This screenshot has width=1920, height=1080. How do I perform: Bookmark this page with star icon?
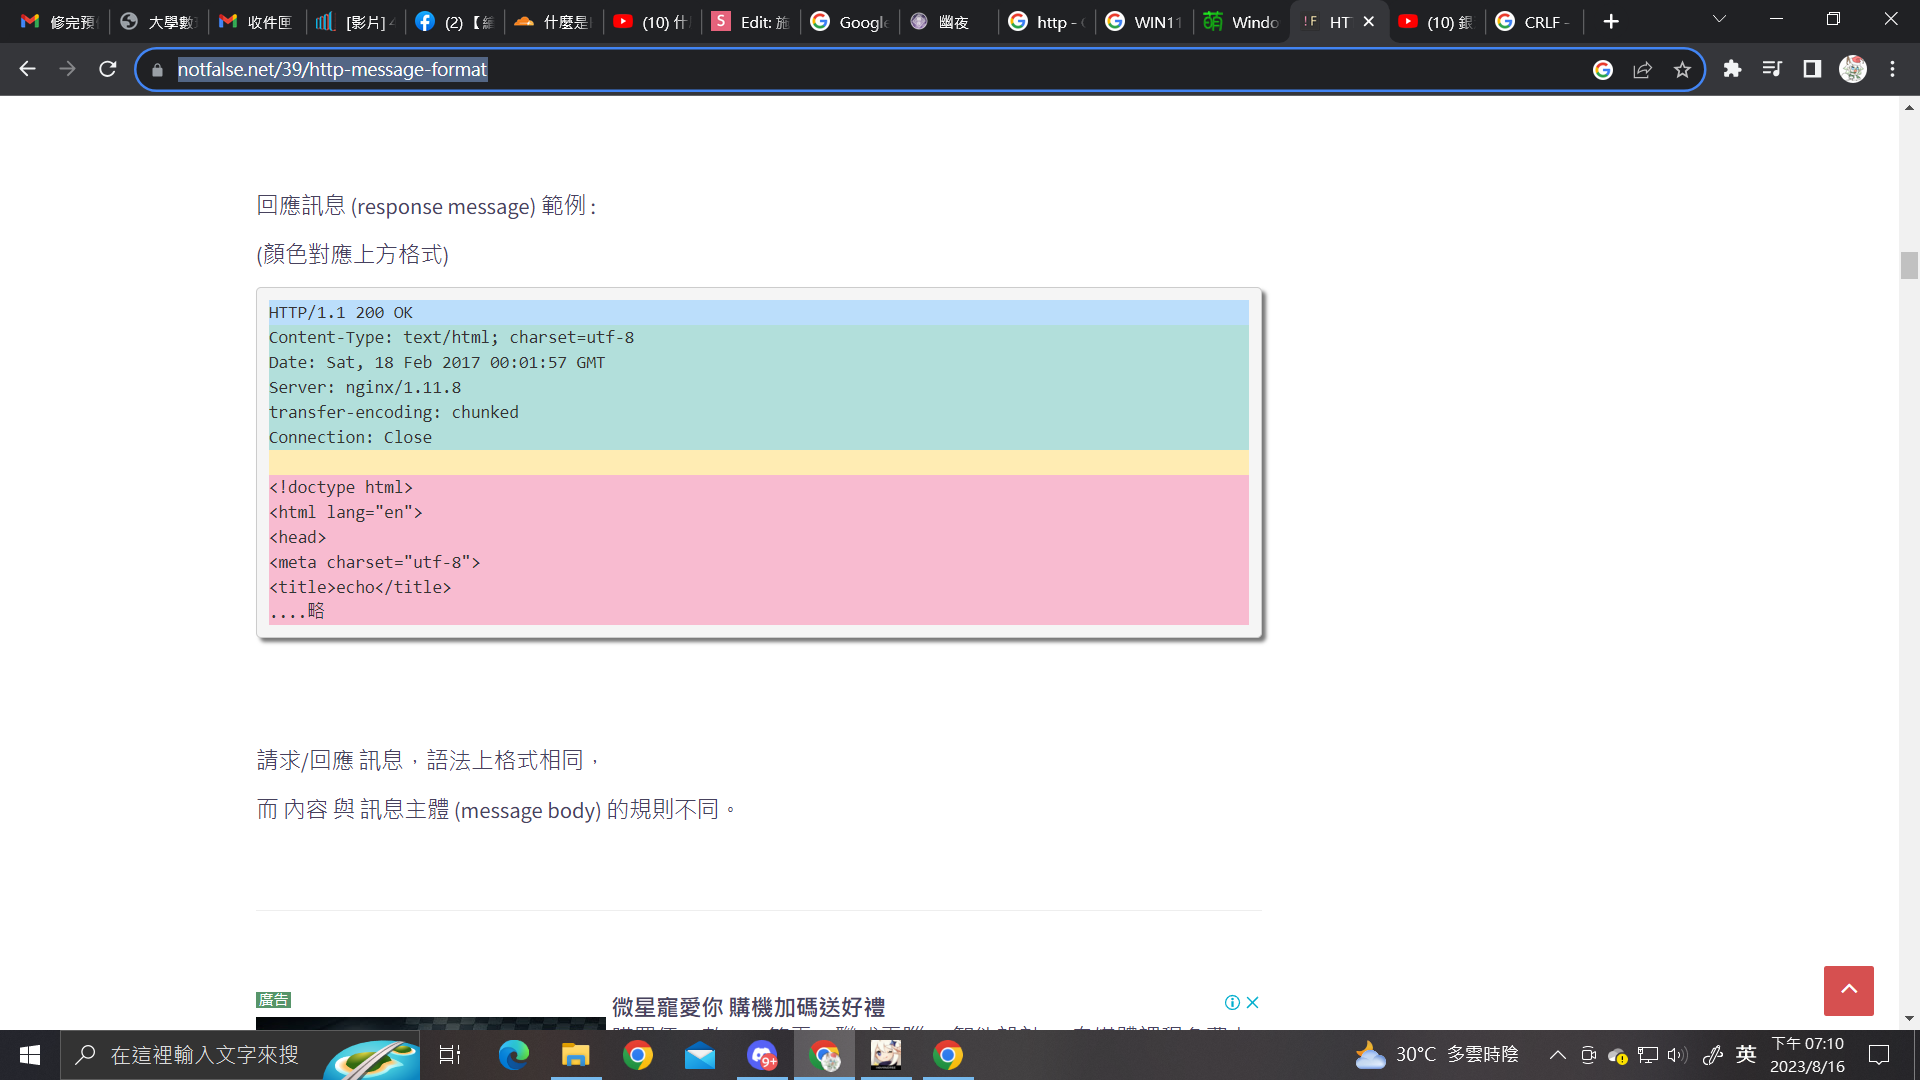1682,69
